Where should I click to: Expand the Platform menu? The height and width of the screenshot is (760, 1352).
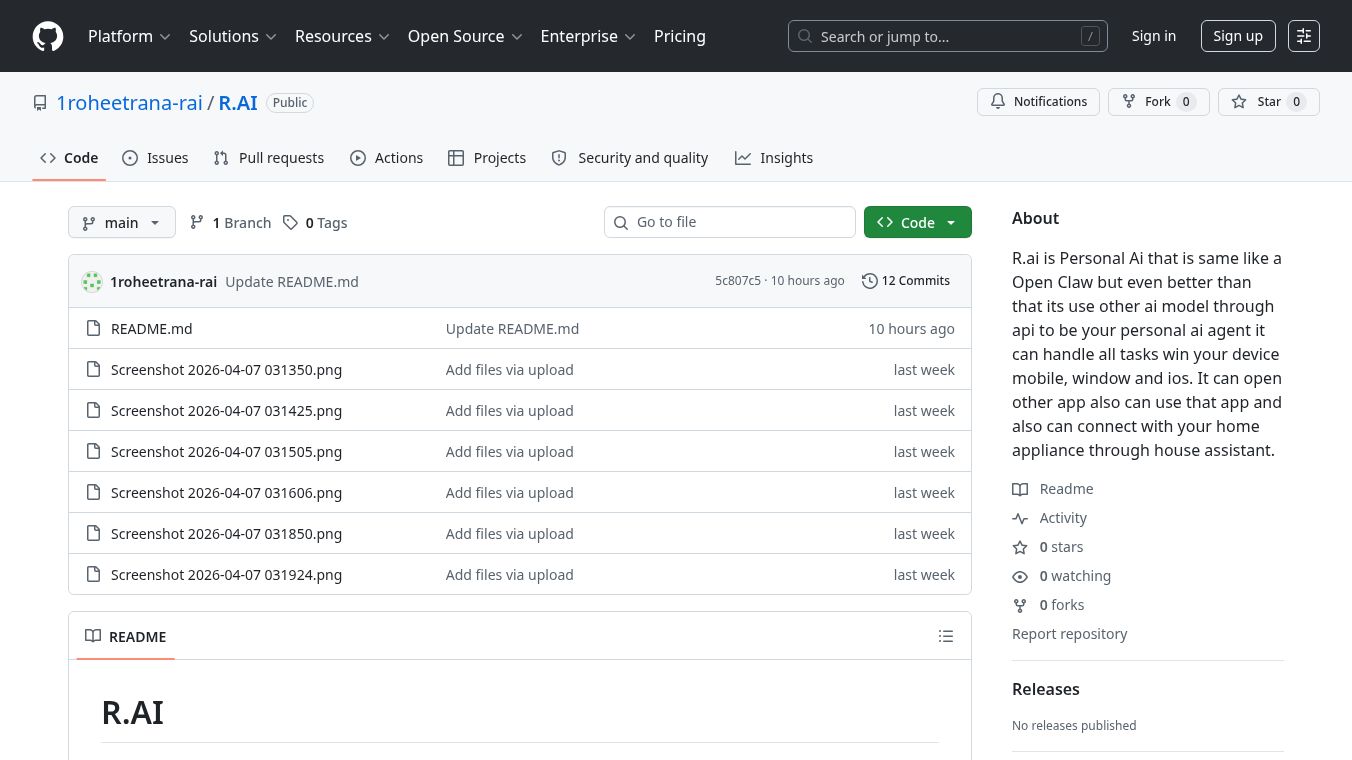coord(129,36)
